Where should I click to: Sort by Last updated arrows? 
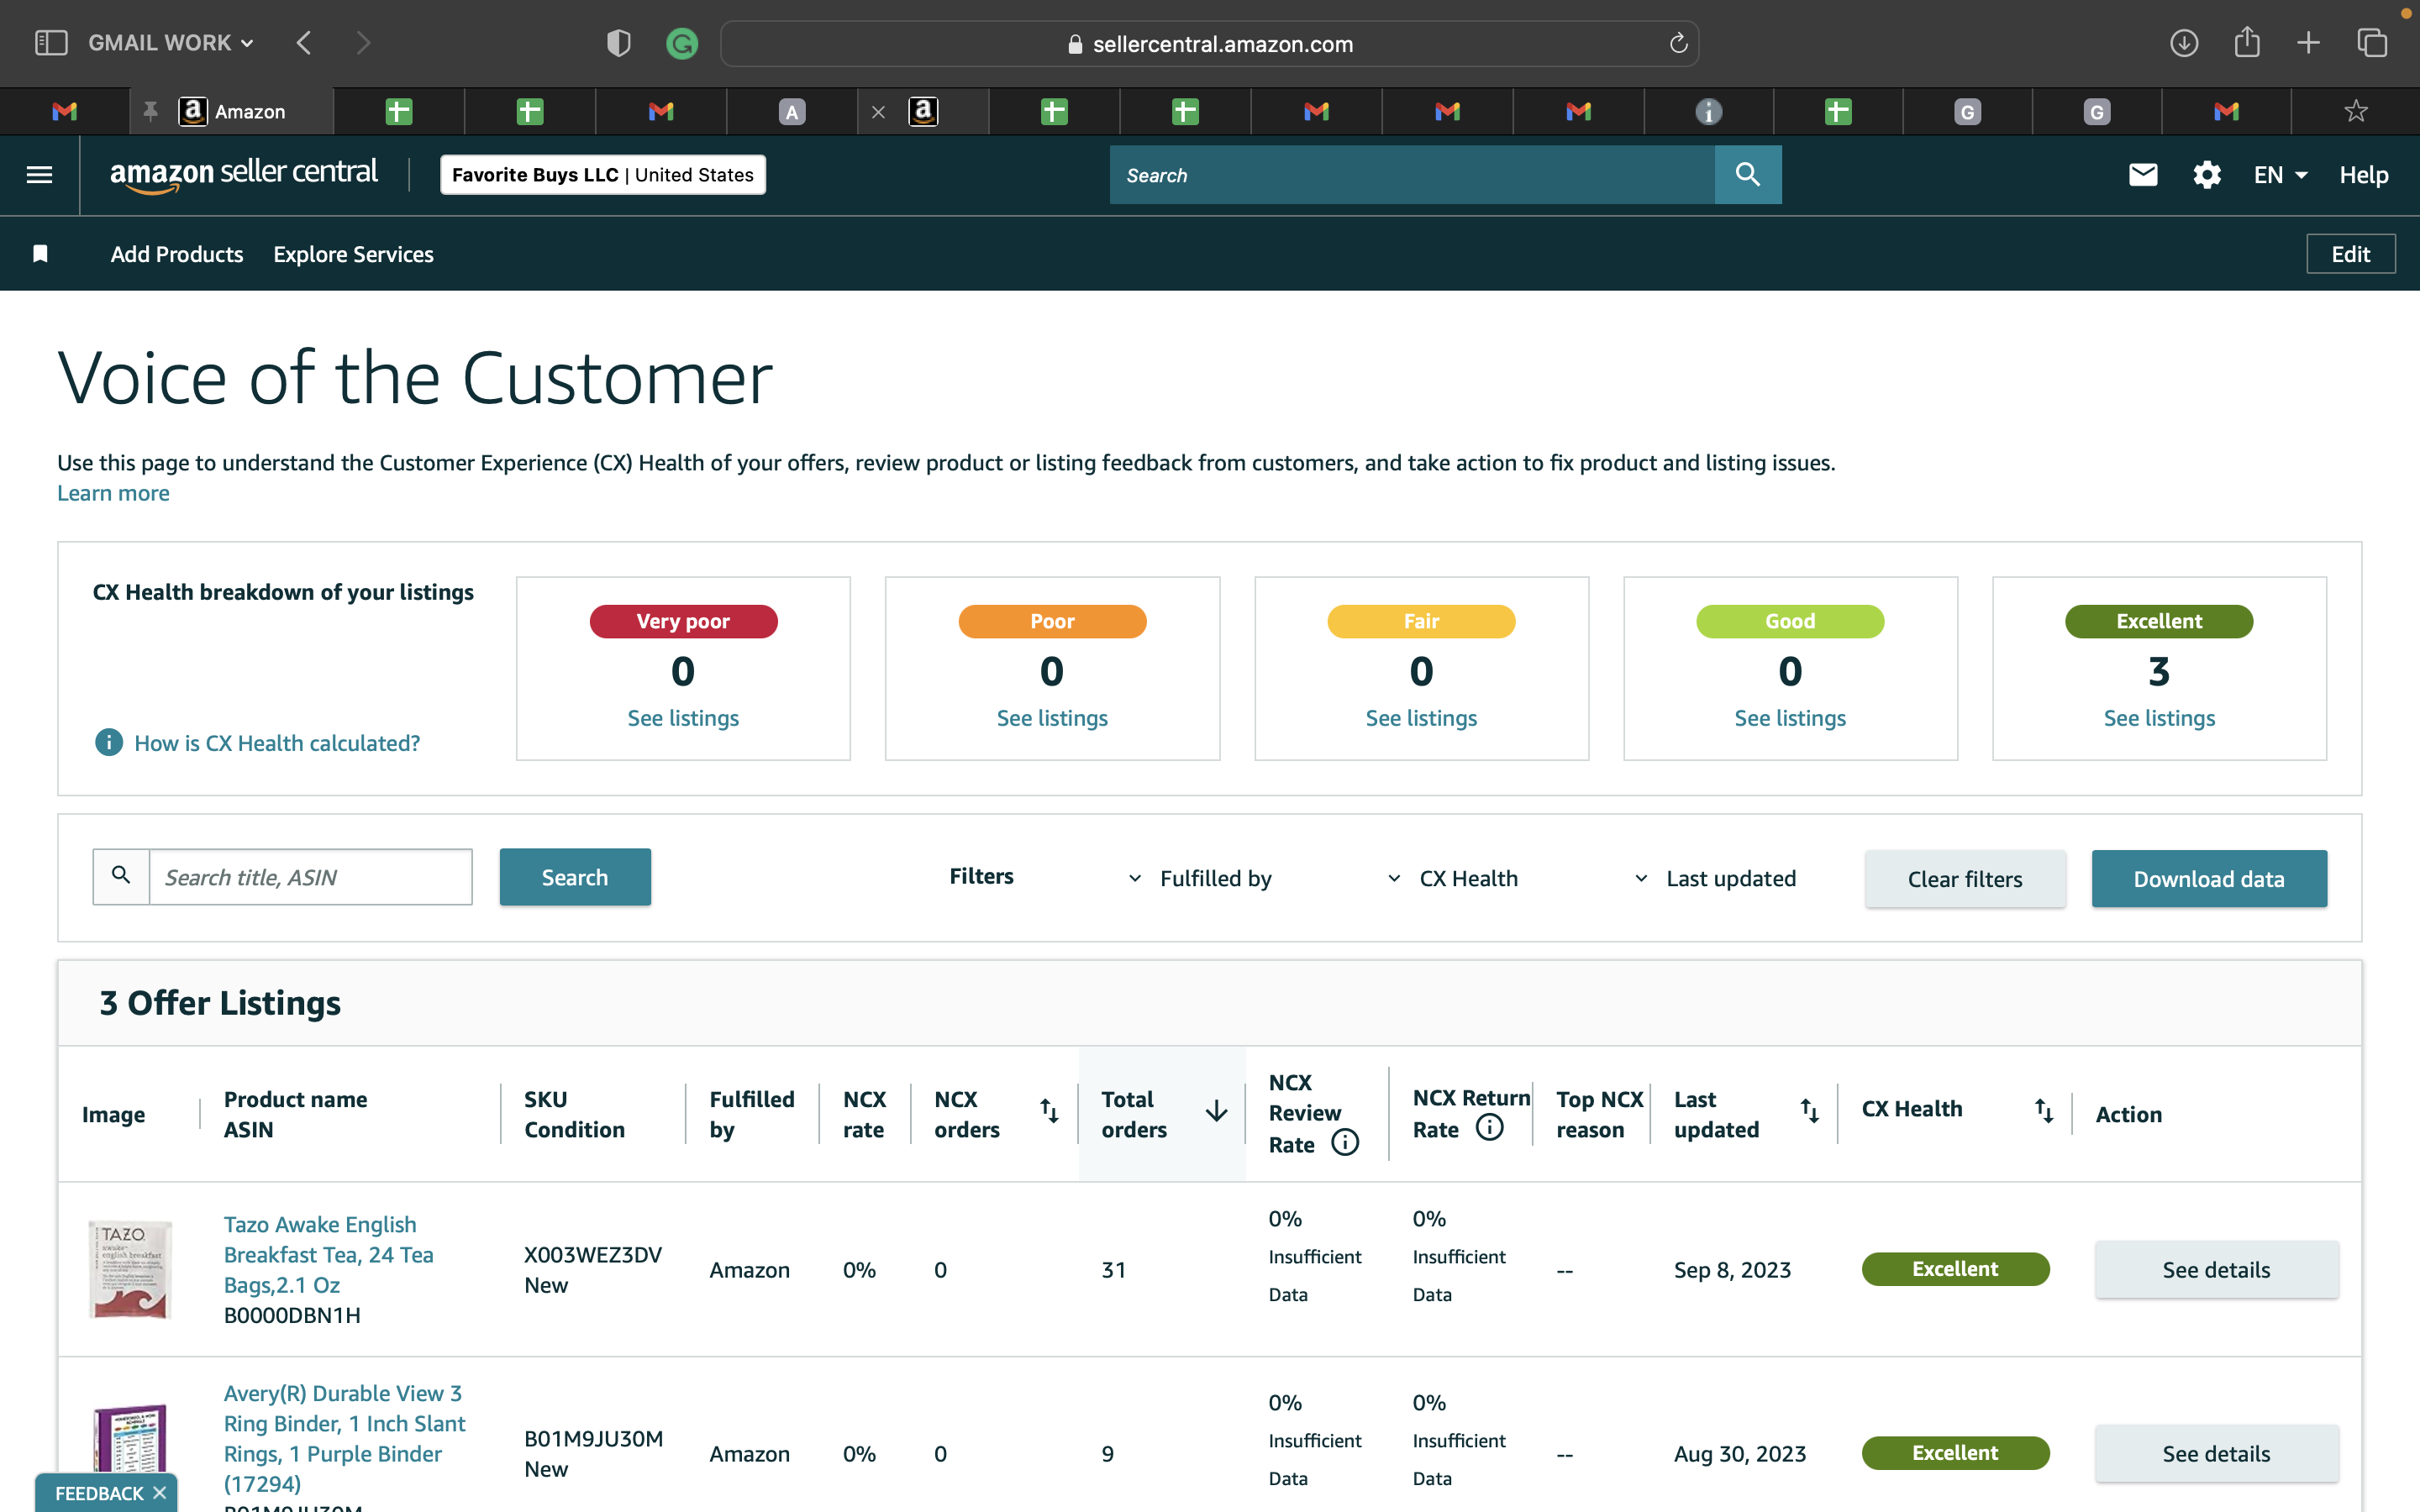[x=1810, y=1111]
